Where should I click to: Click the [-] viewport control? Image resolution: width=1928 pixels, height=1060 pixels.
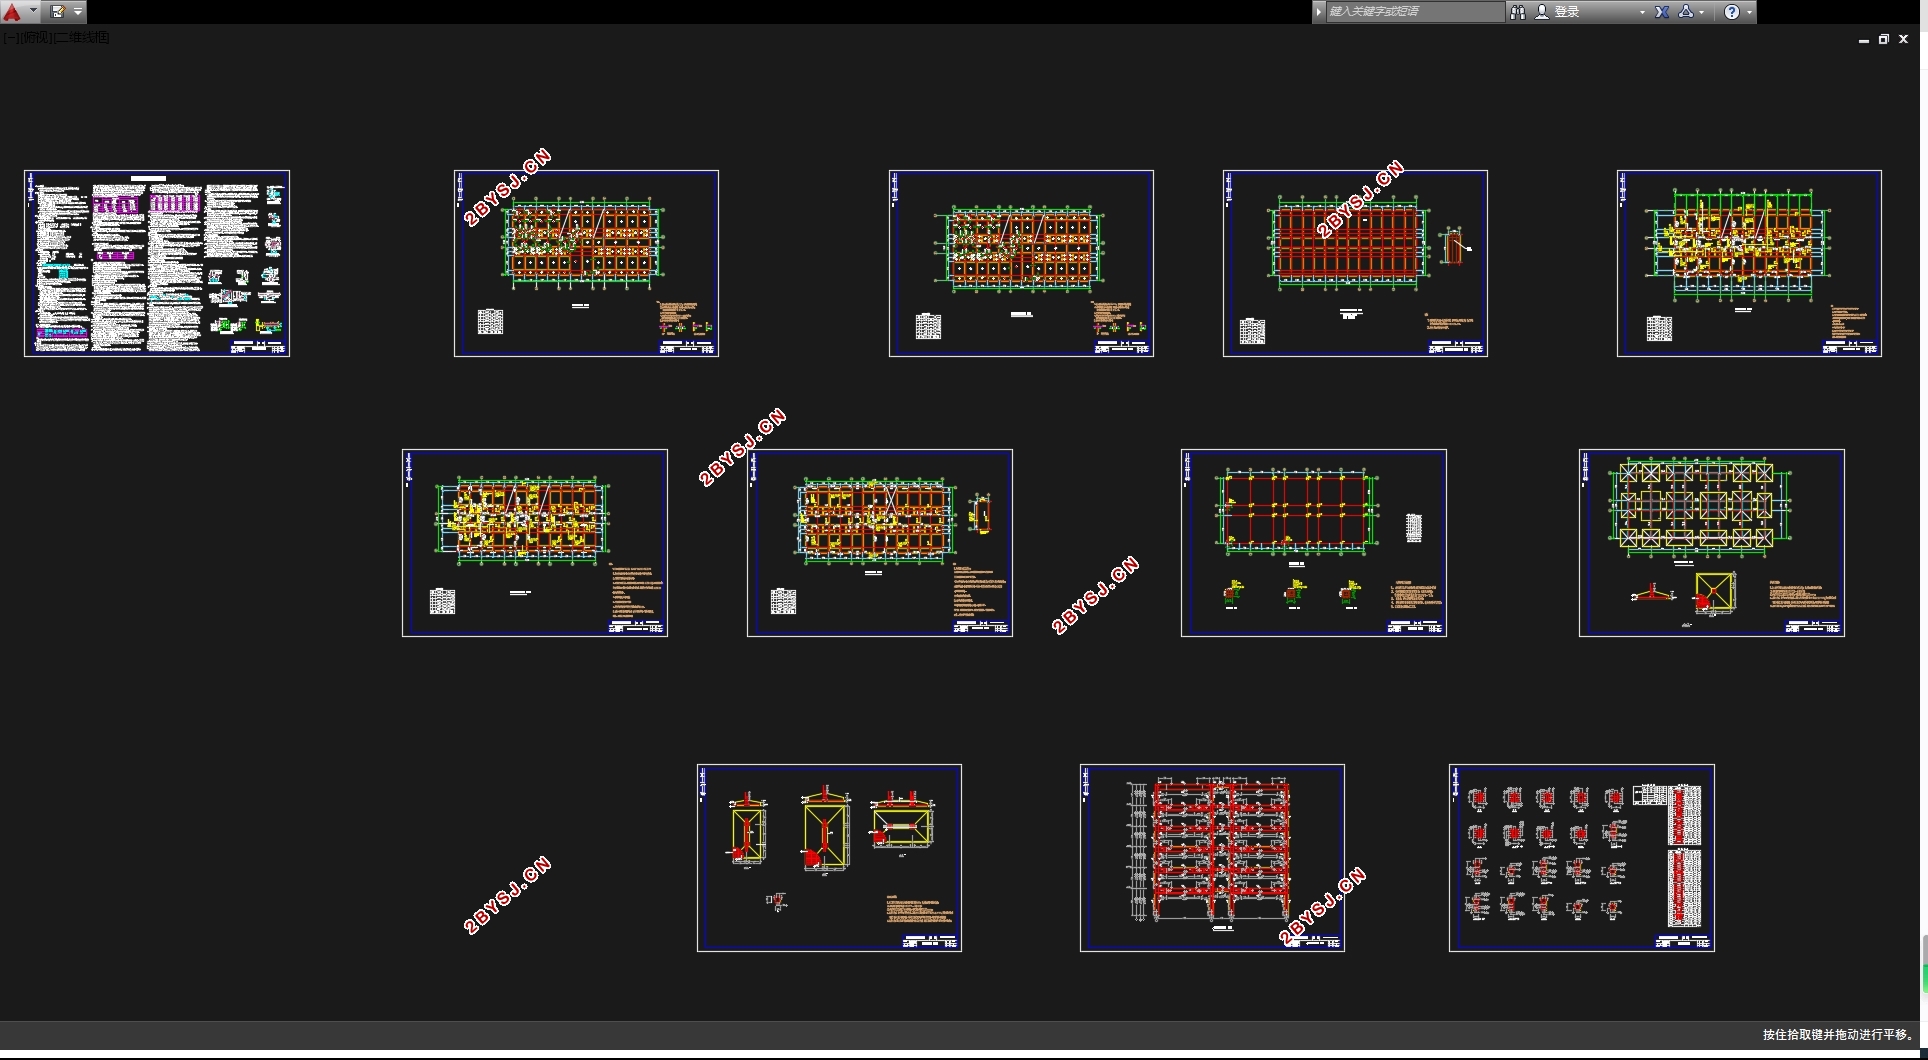click(x=10, y=38)
